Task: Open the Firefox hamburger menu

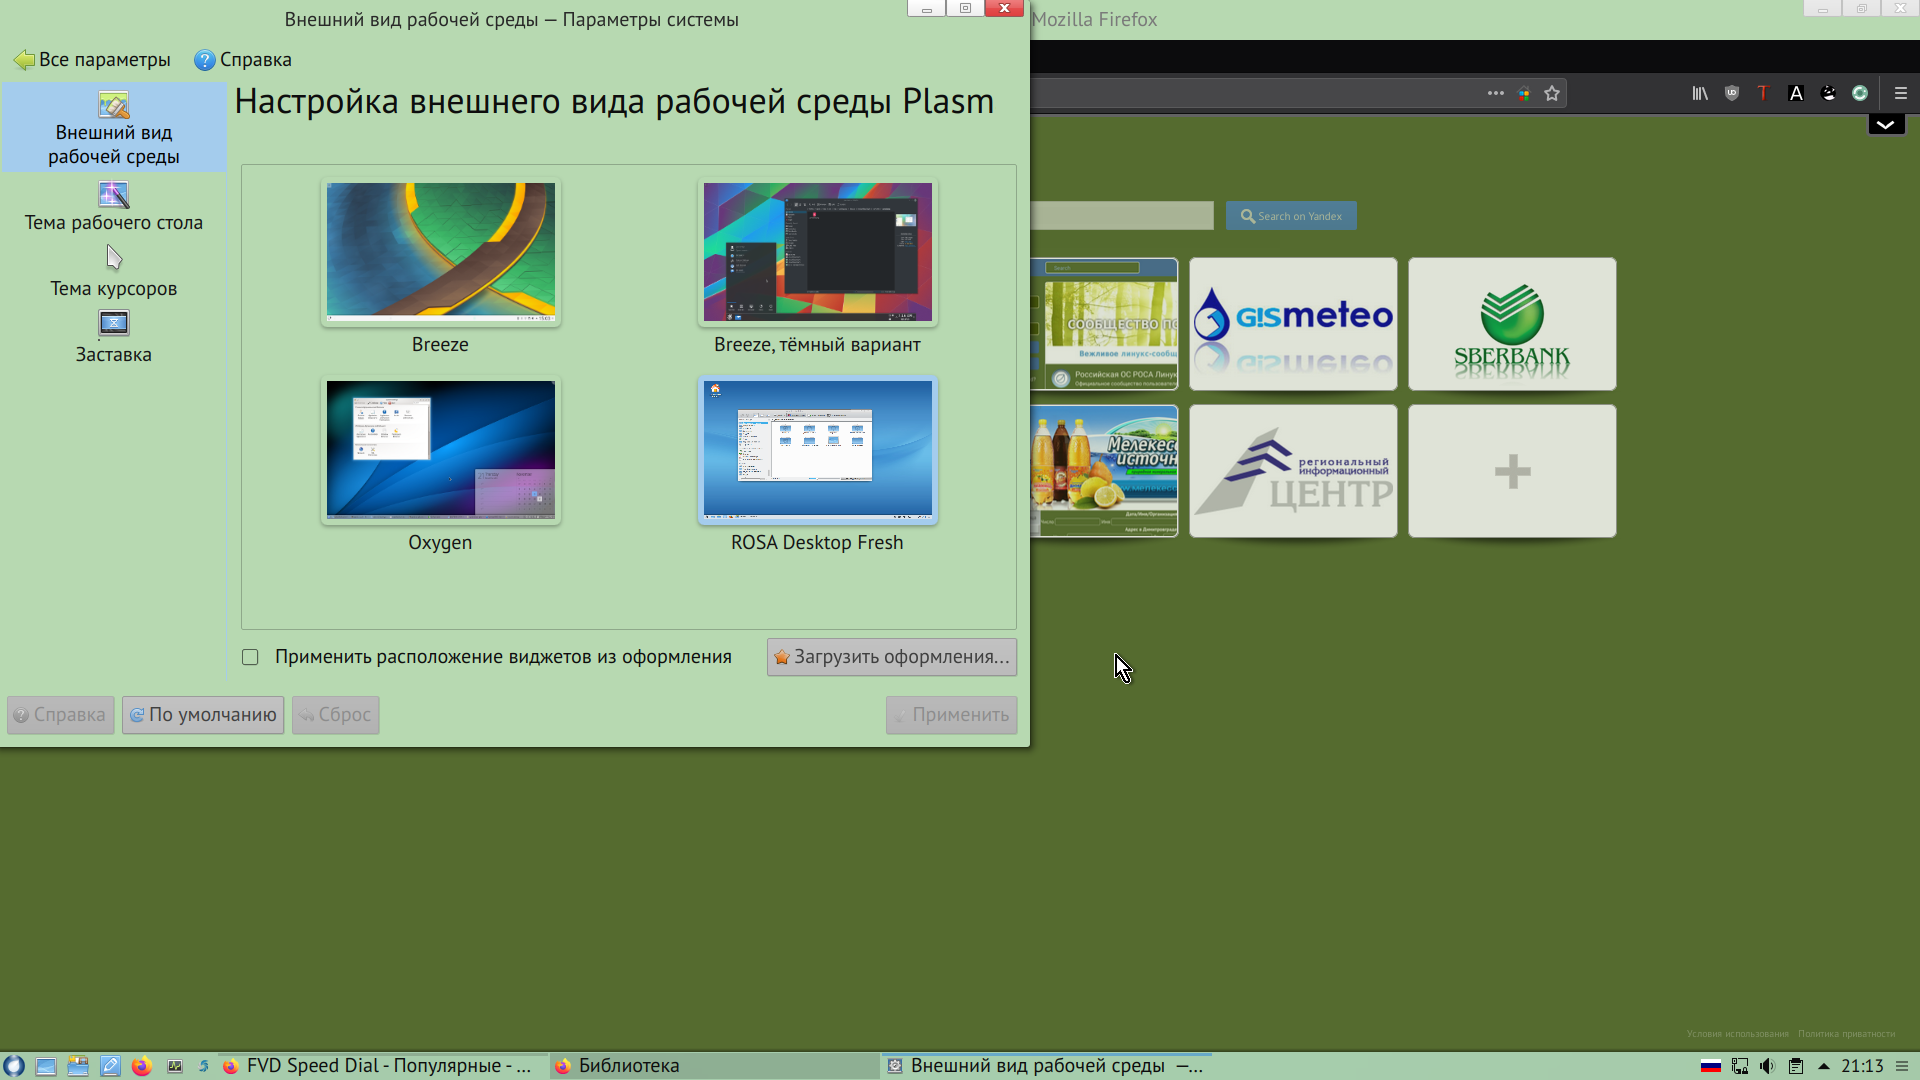Action: [x=1901, y=93]
